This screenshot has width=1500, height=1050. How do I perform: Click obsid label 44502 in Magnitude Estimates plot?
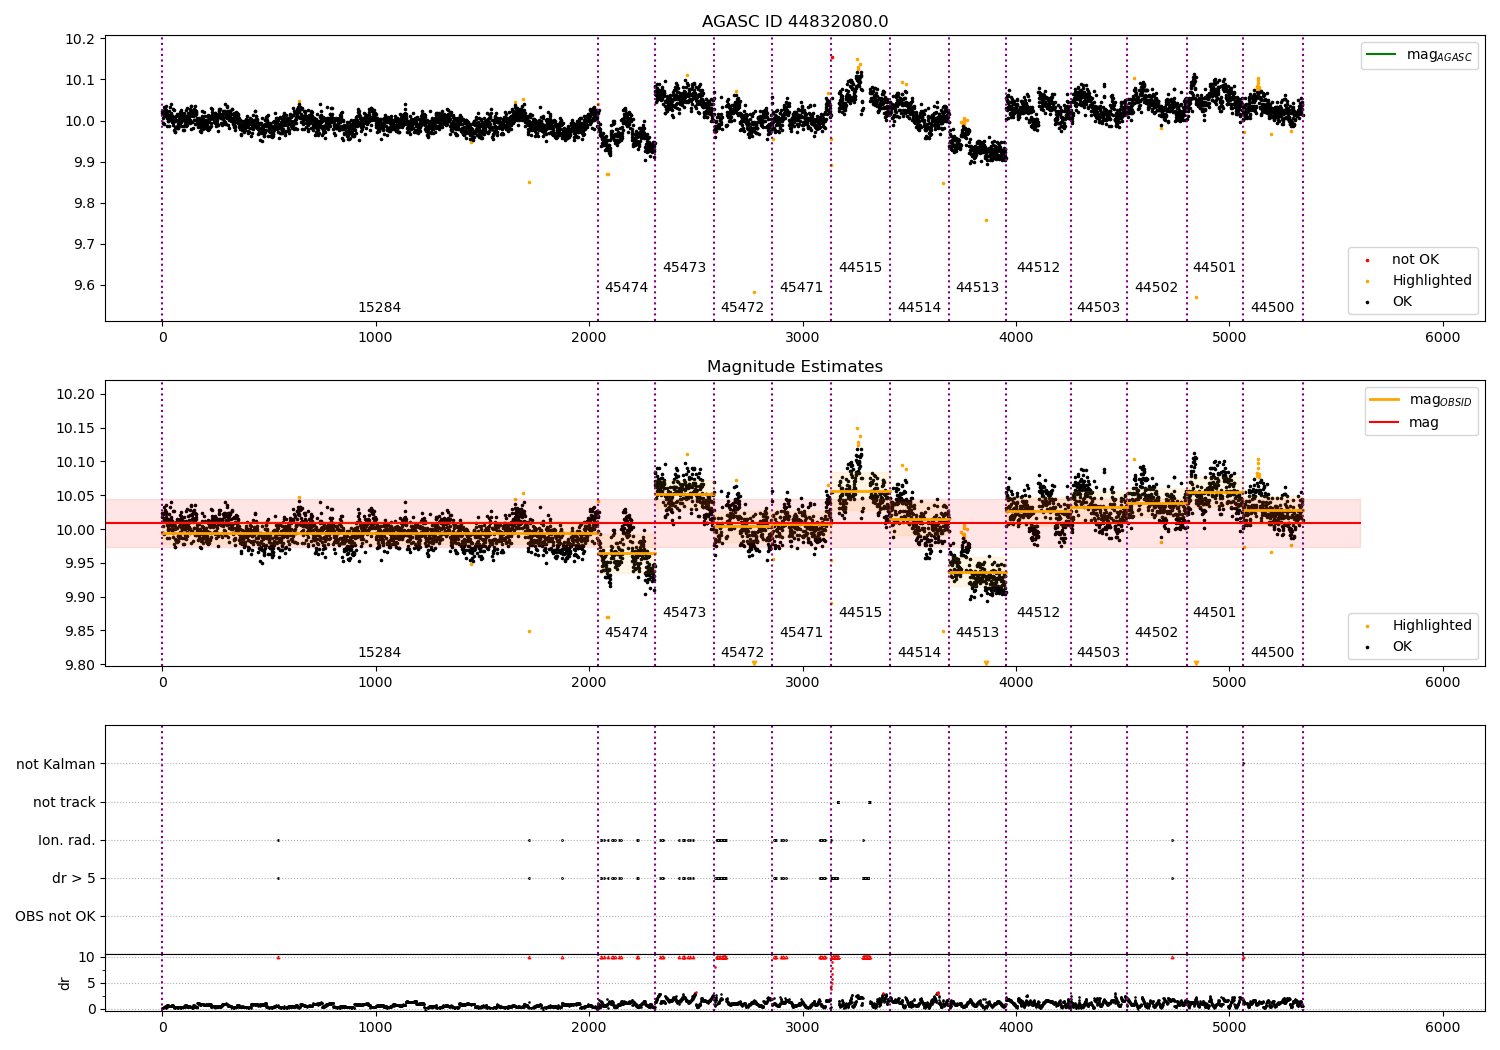[x=1156, y=633]
